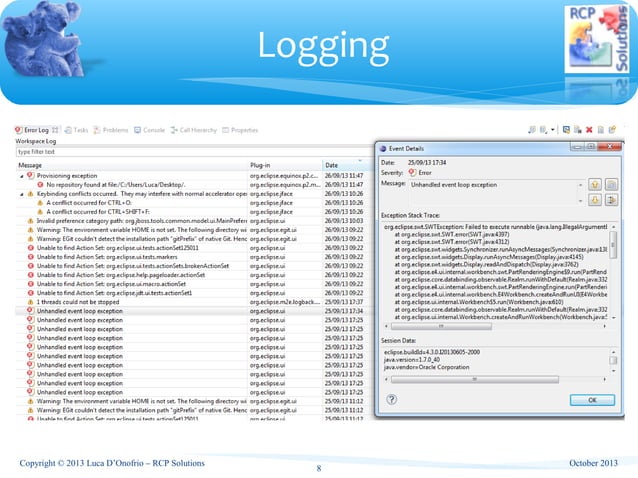
Task: Click the Message field text in Event Details
Action: [454, 185]
